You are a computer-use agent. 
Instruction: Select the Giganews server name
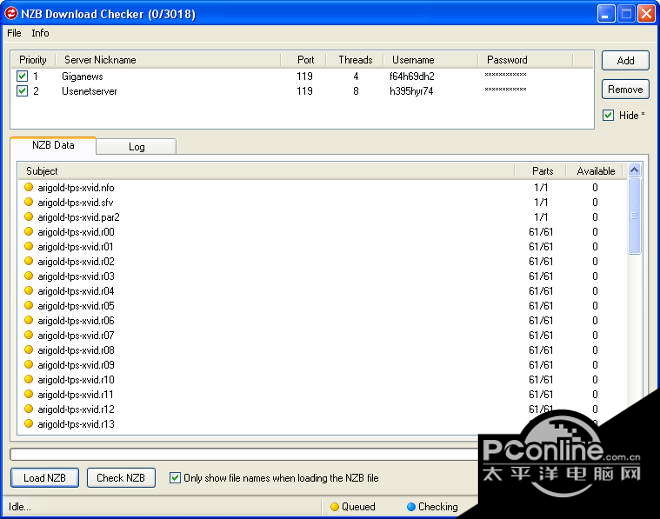[82, 76]
